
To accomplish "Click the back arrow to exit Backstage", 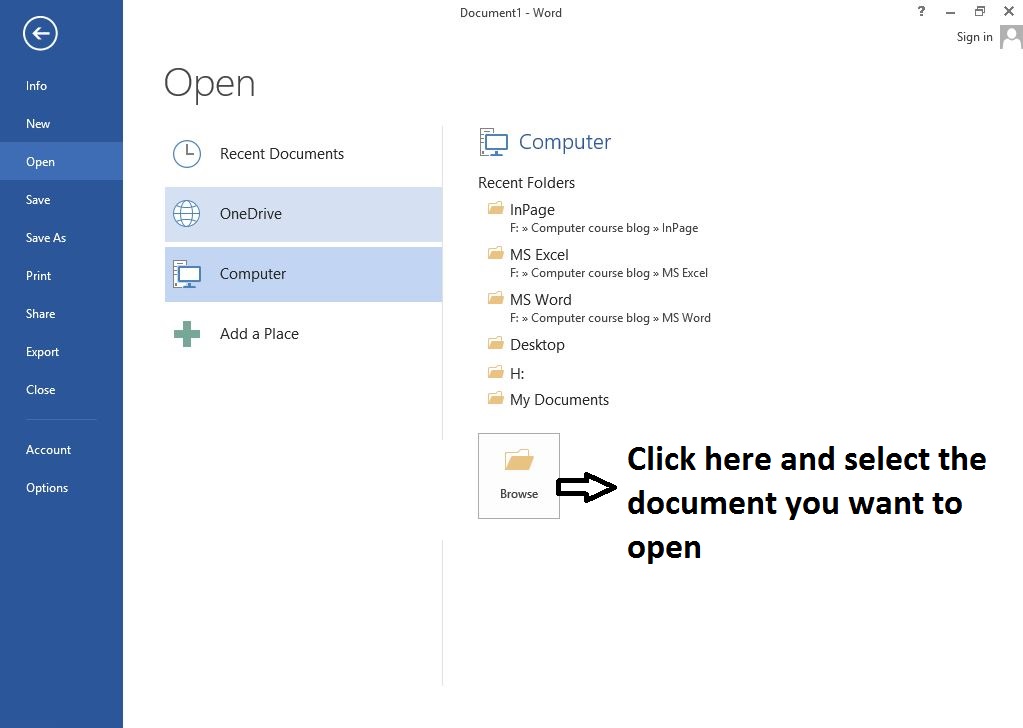I will pyautogui.click(x=39, y=33).
